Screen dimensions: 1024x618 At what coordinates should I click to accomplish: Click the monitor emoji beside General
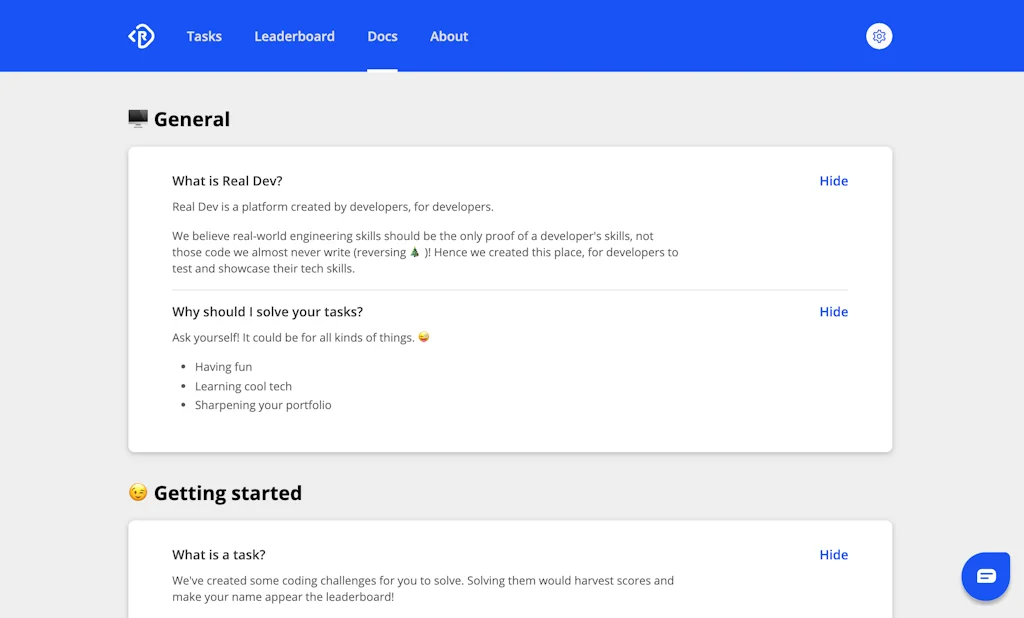136,118
